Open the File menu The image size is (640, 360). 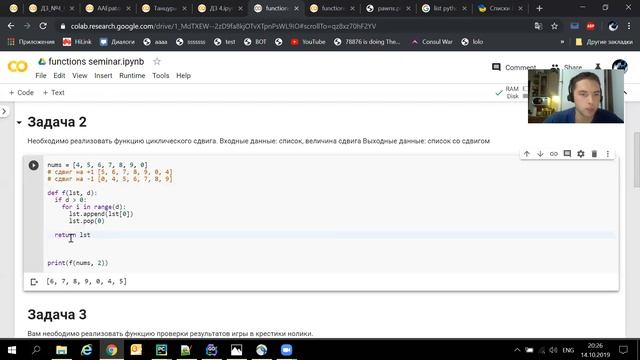click(41, 76)
